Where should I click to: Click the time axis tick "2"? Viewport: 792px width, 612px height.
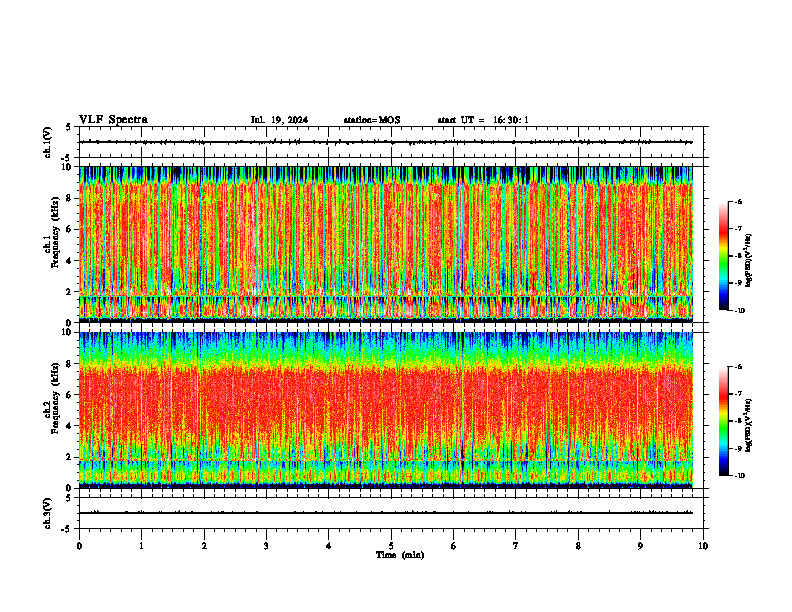[204, 546]
